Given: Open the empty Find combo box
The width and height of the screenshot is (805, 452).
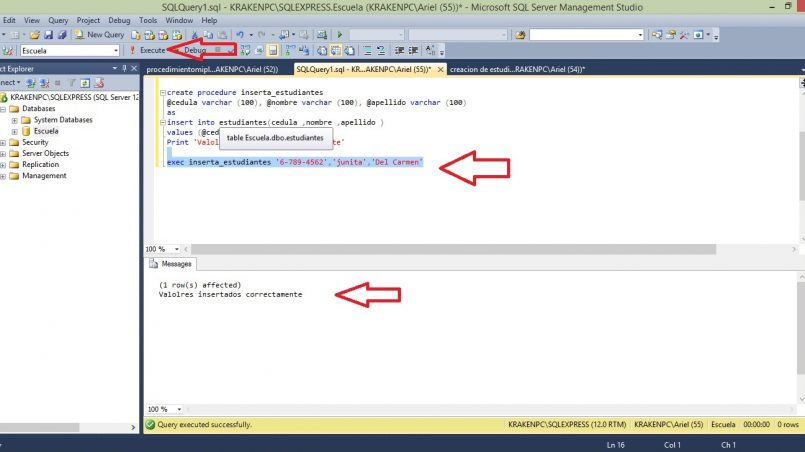Looking at the screenshot, I should click(x=586, y=35).
